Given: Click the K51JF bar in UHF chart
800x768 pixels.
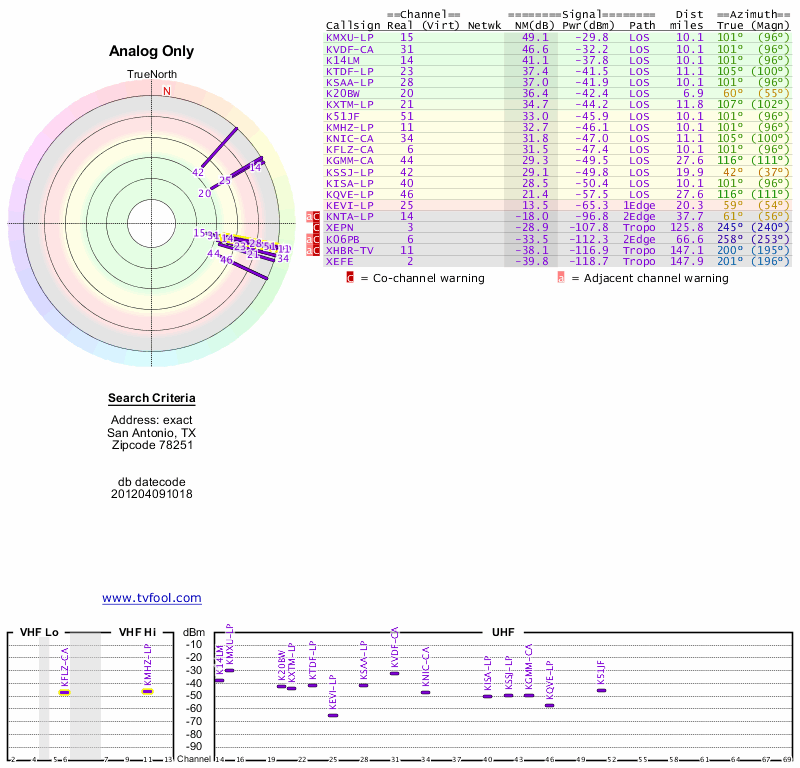Looking at the screenshot, I should tap(602, 690).
